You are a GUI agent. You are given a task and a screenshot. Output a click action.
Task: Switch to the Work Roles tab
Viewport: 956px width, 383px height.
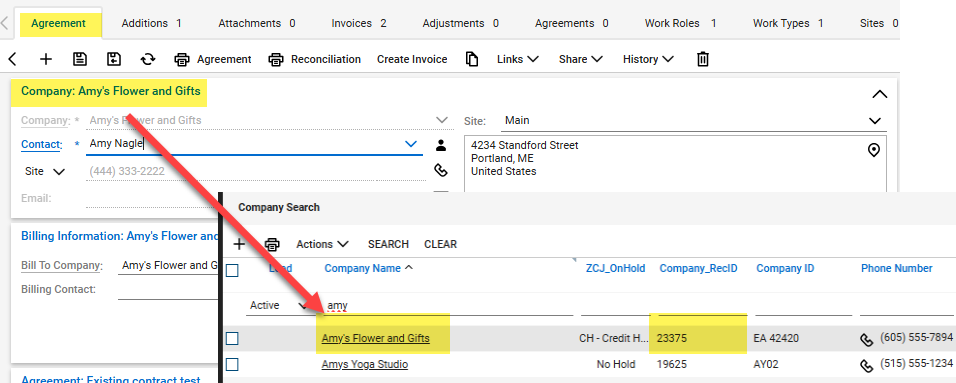(680, 23)
